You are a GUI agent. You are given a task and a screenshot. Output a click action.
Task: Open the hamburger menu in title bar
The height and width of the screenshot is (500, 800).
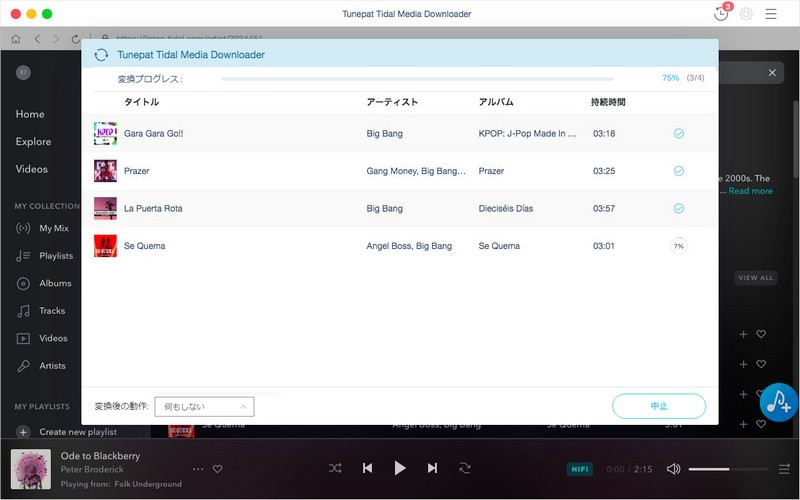[x=771, y=14]
